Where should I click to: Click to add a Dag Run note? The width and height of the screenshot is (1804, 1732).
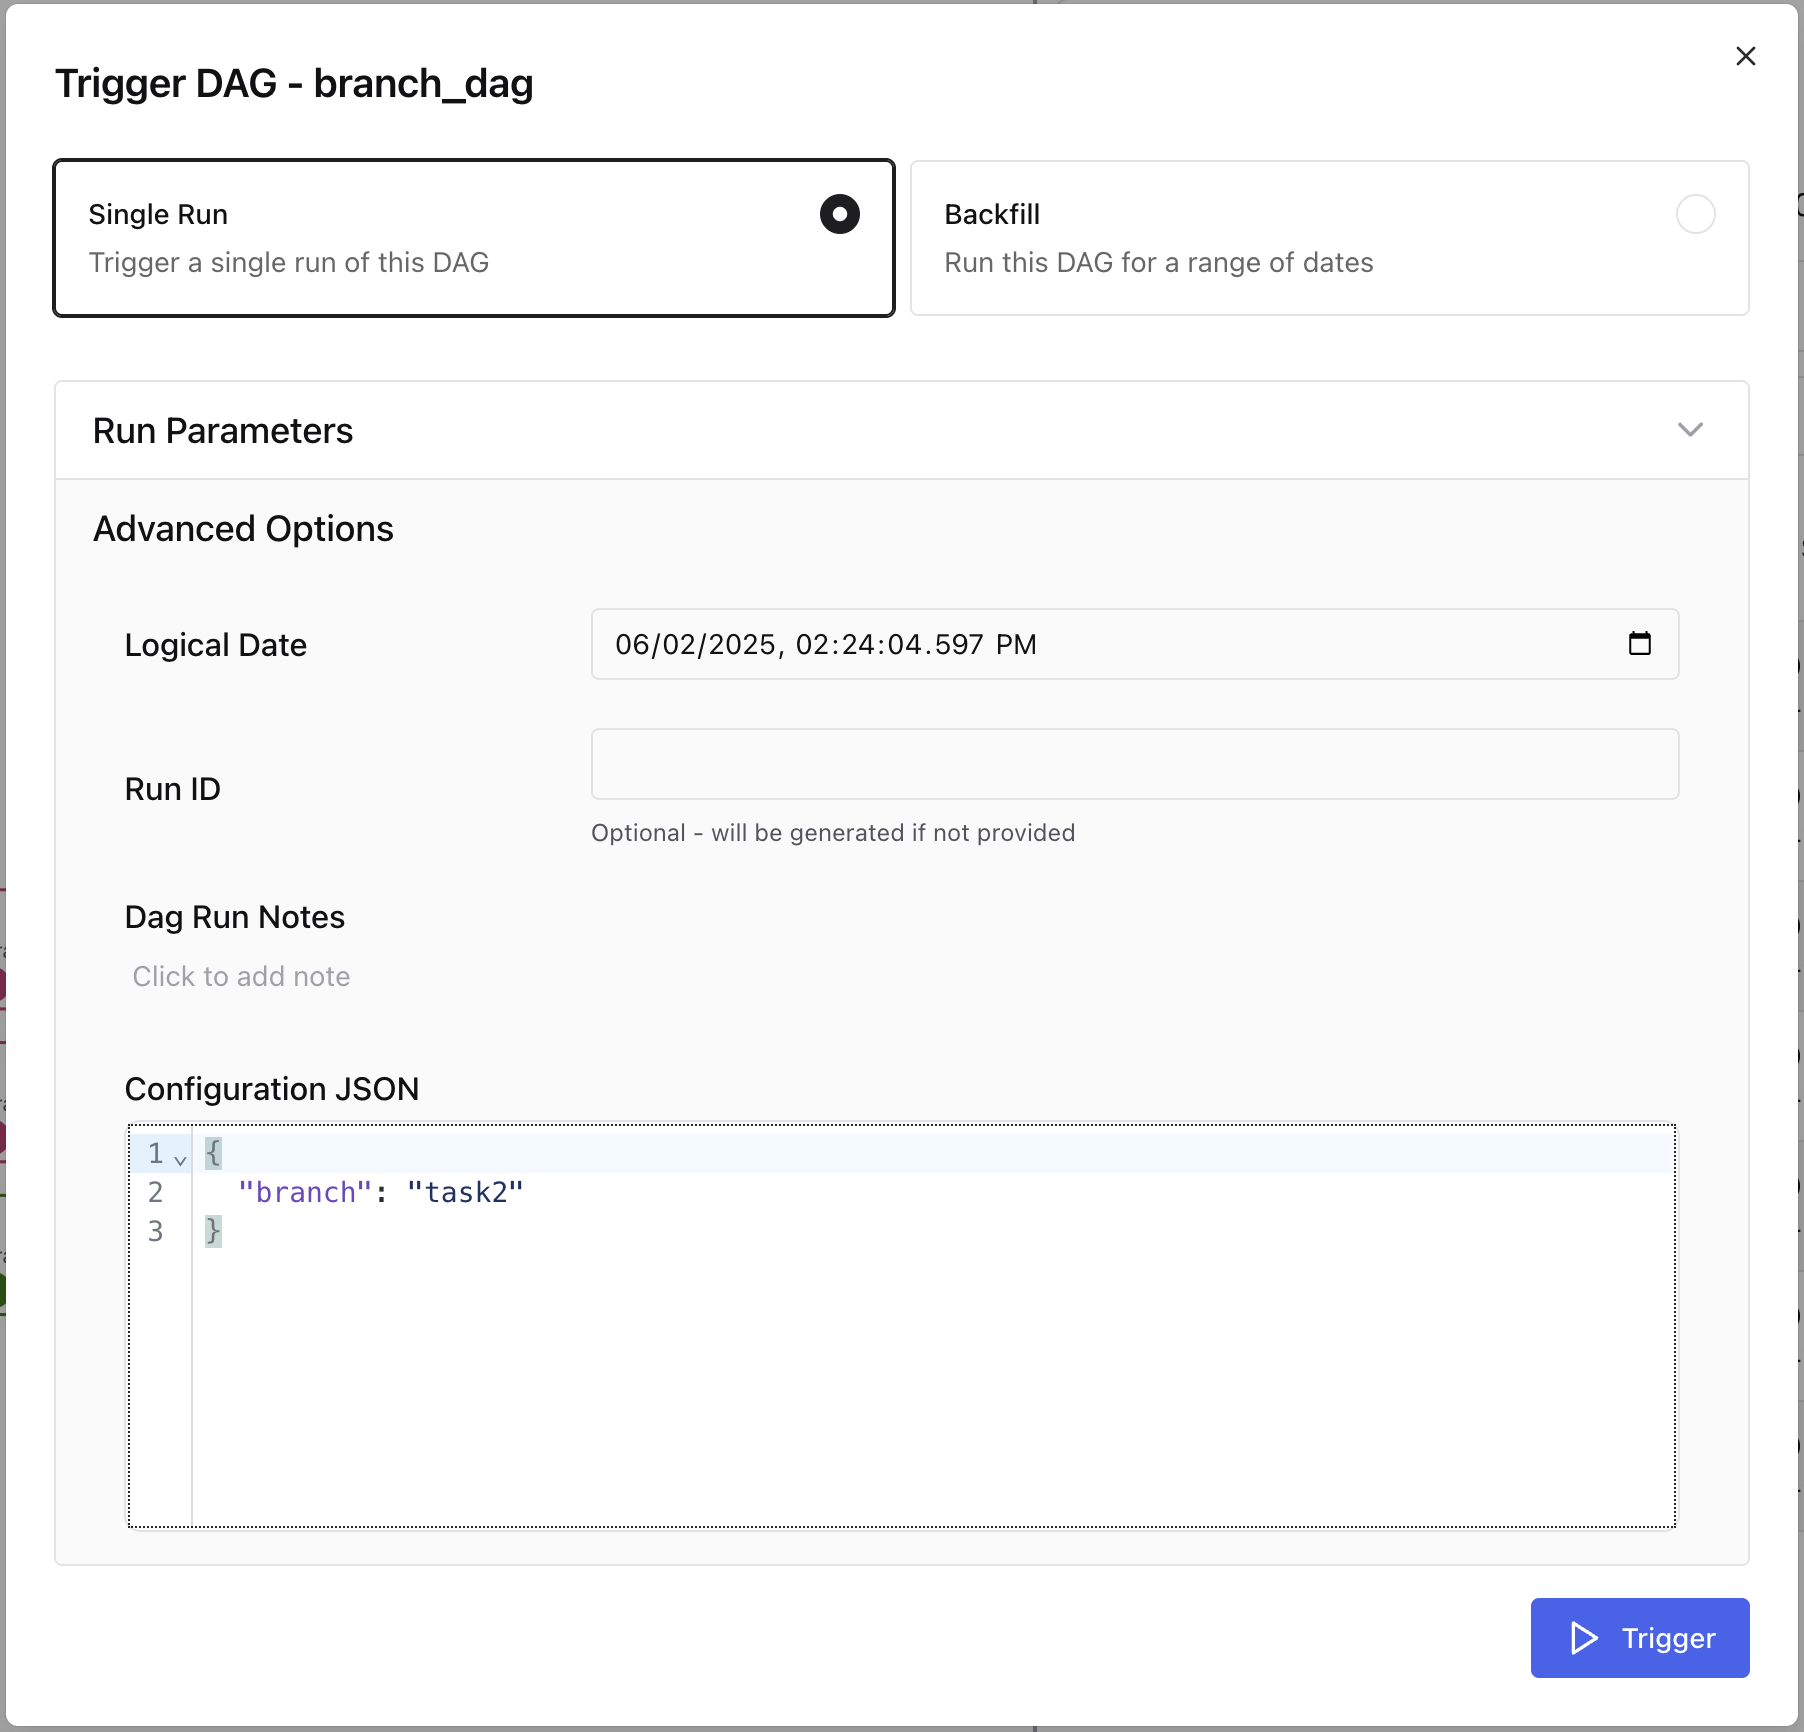tap(241, 976)
